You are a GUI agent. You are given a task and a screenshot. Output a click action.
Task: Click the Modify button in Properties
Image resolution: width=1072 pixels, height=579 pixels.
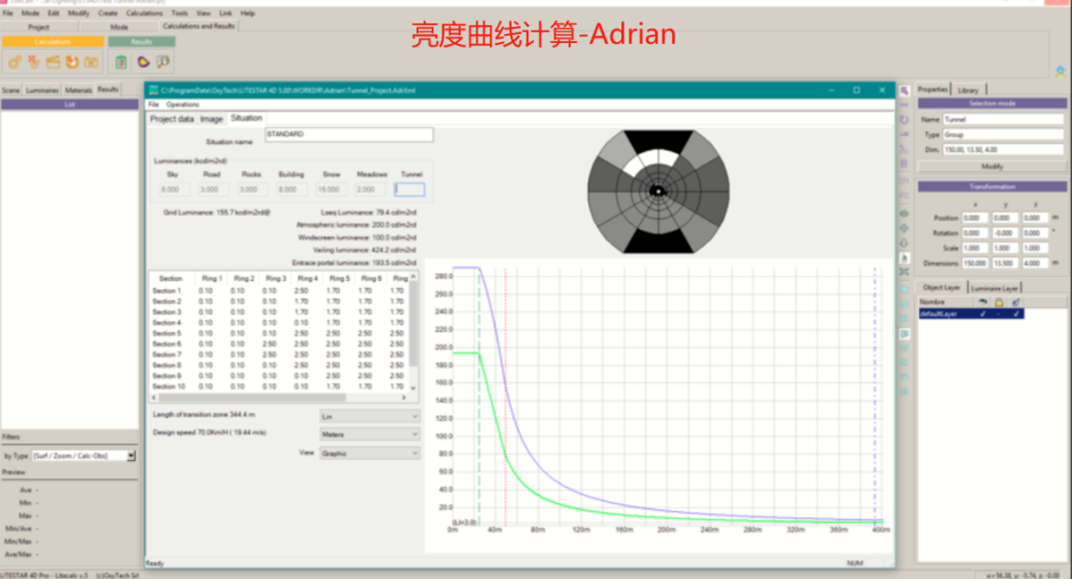tap(992, 167)
